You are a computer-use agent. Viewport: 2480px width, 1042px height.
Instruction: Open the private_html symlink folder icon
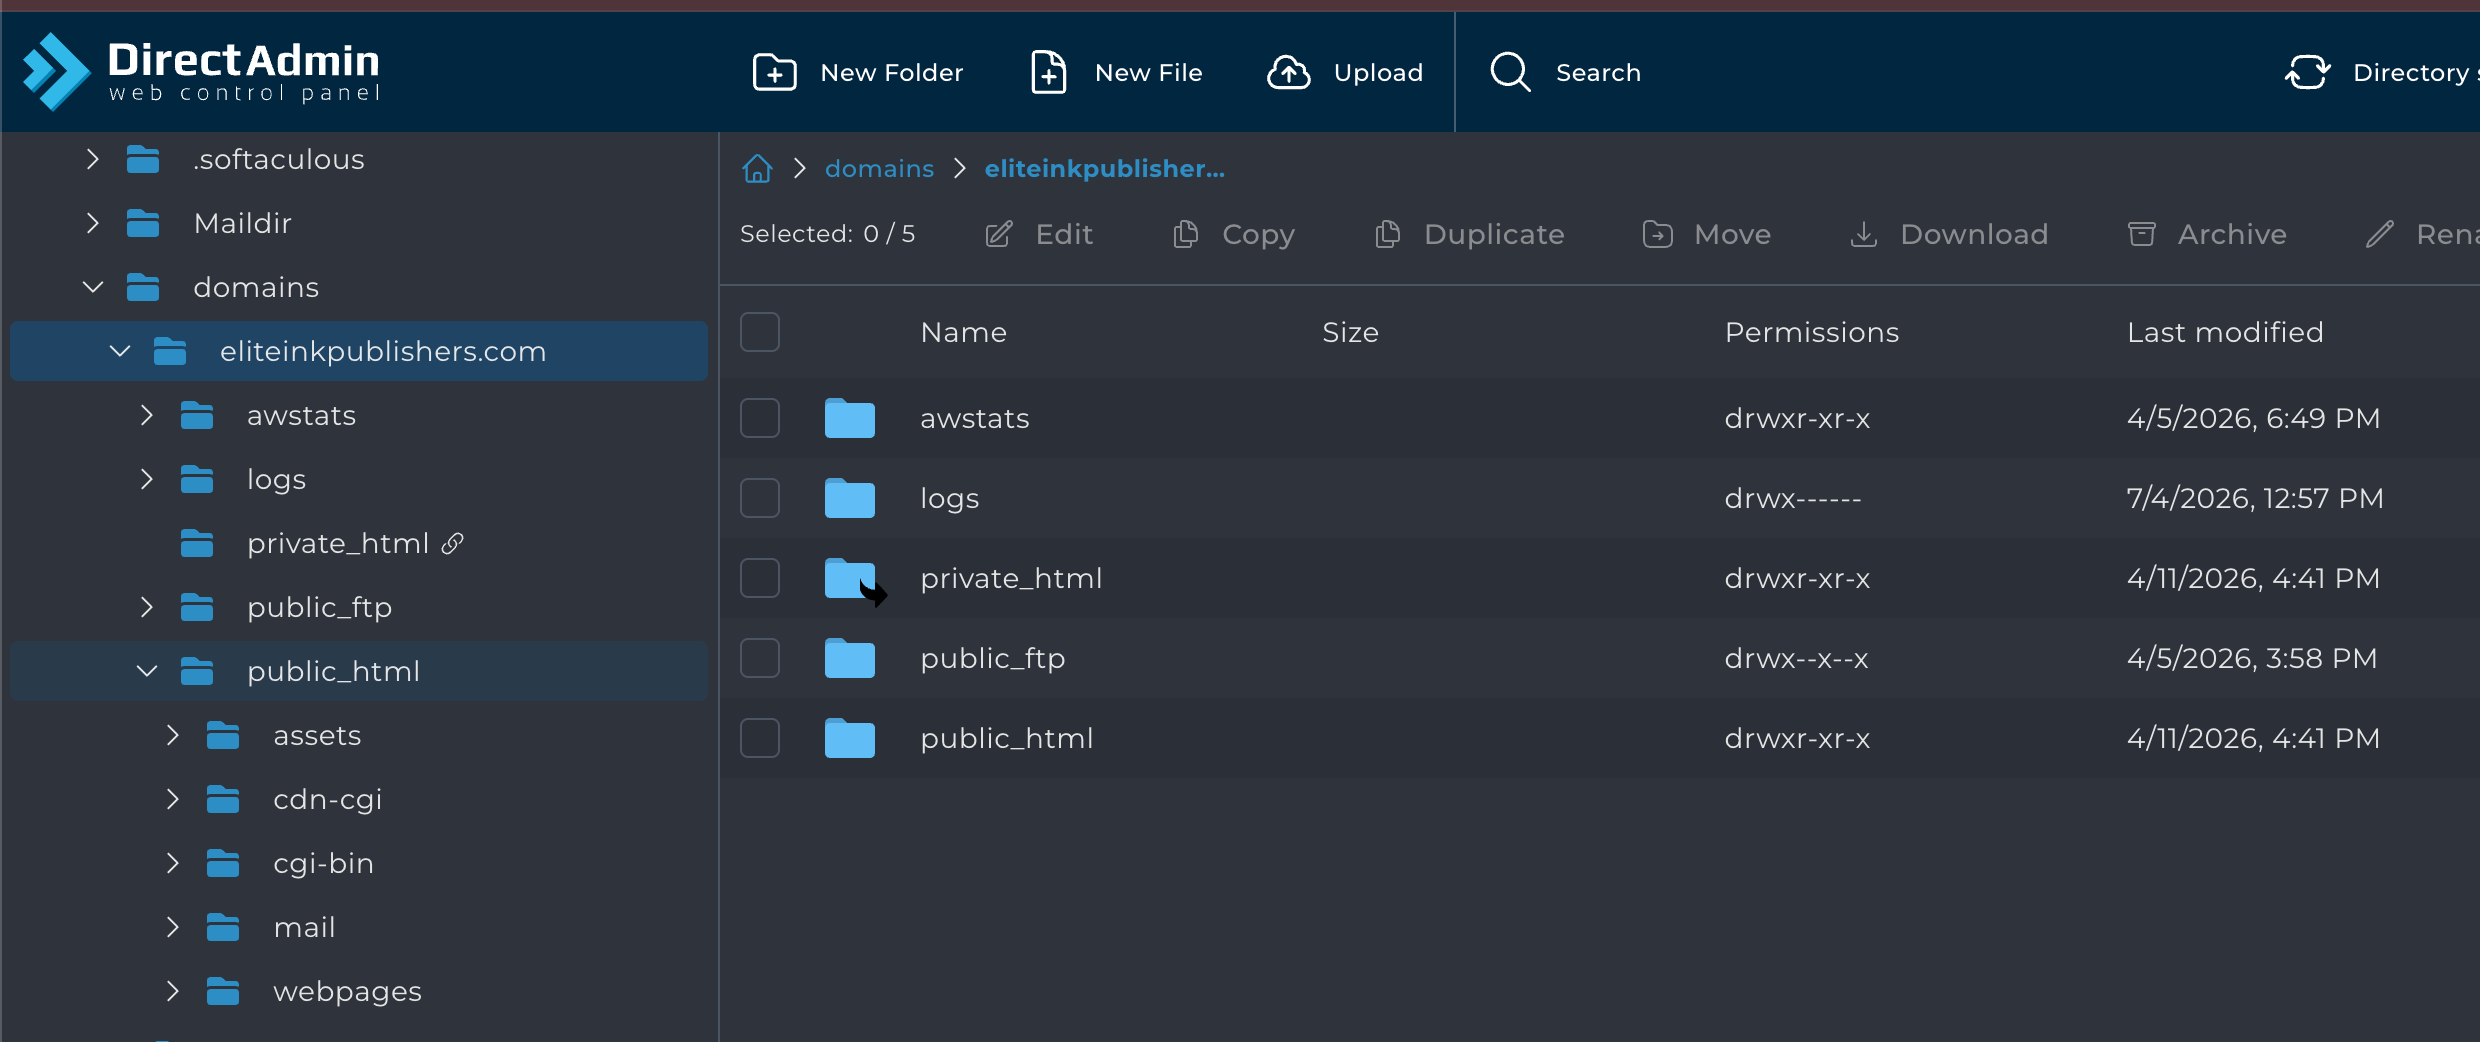pyautogui.click(x=851, y=579)
